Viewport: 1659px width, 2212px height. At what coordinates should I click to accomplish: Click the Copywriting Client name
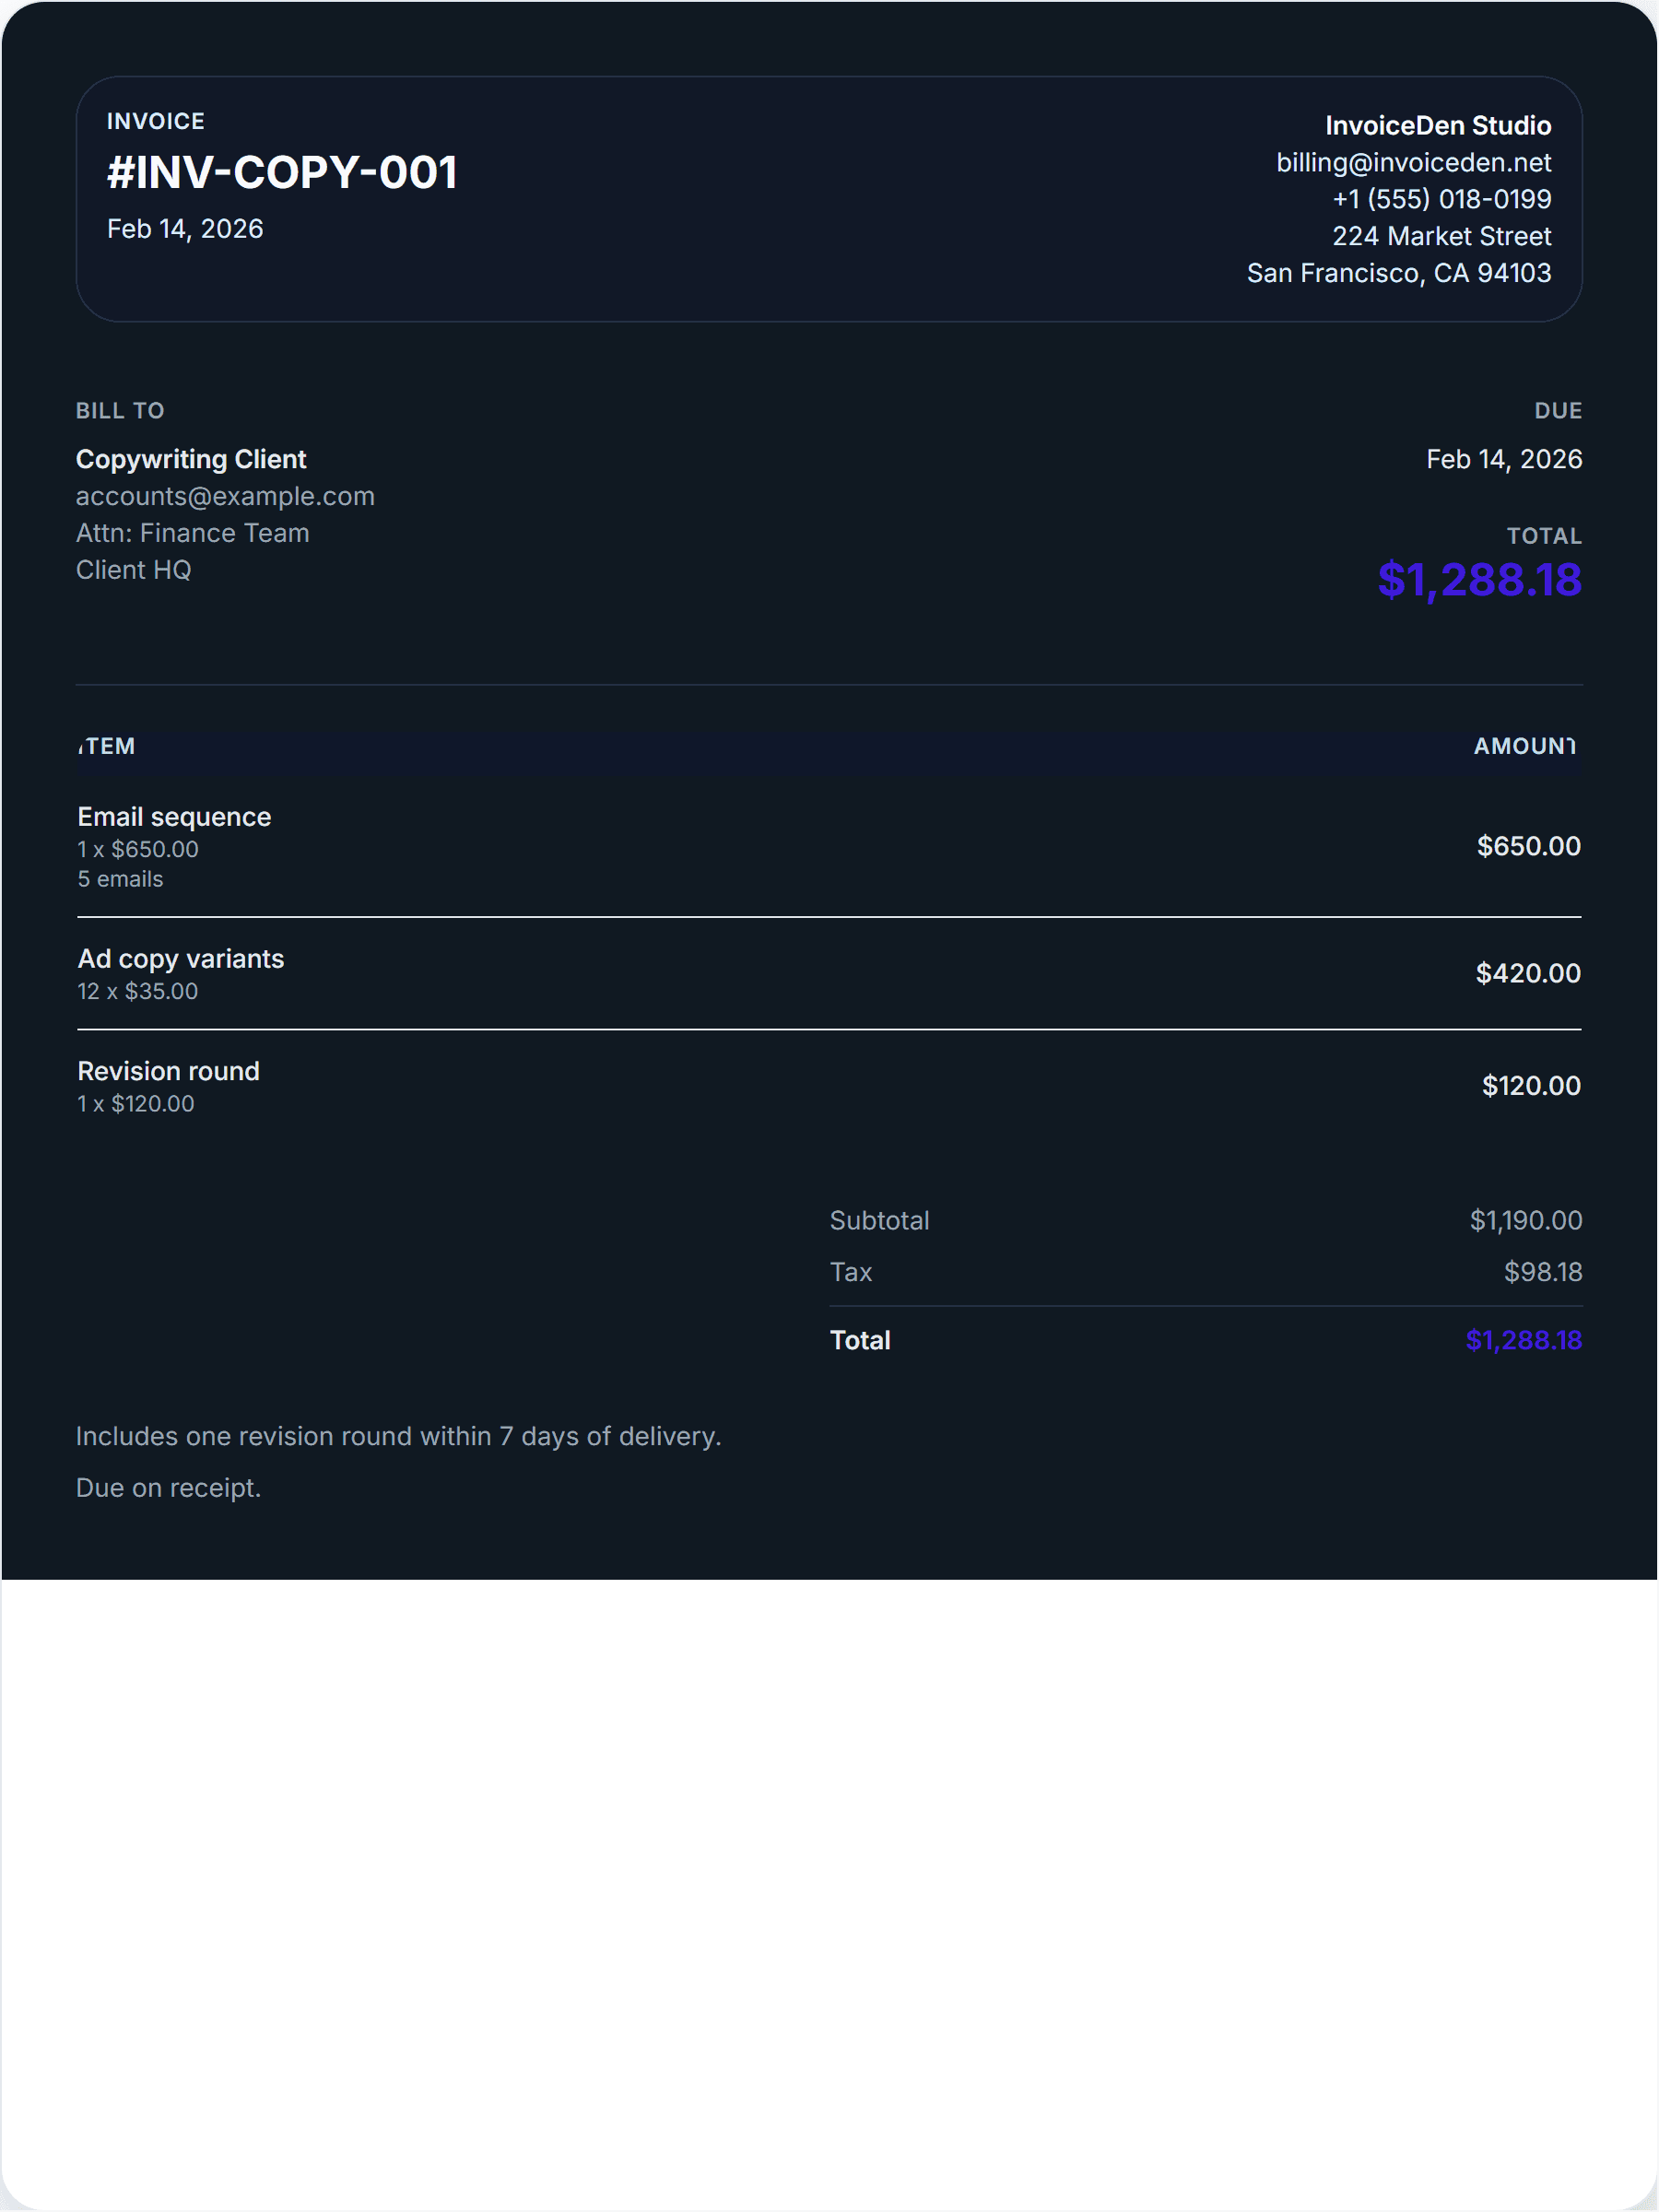pos(191,459)
